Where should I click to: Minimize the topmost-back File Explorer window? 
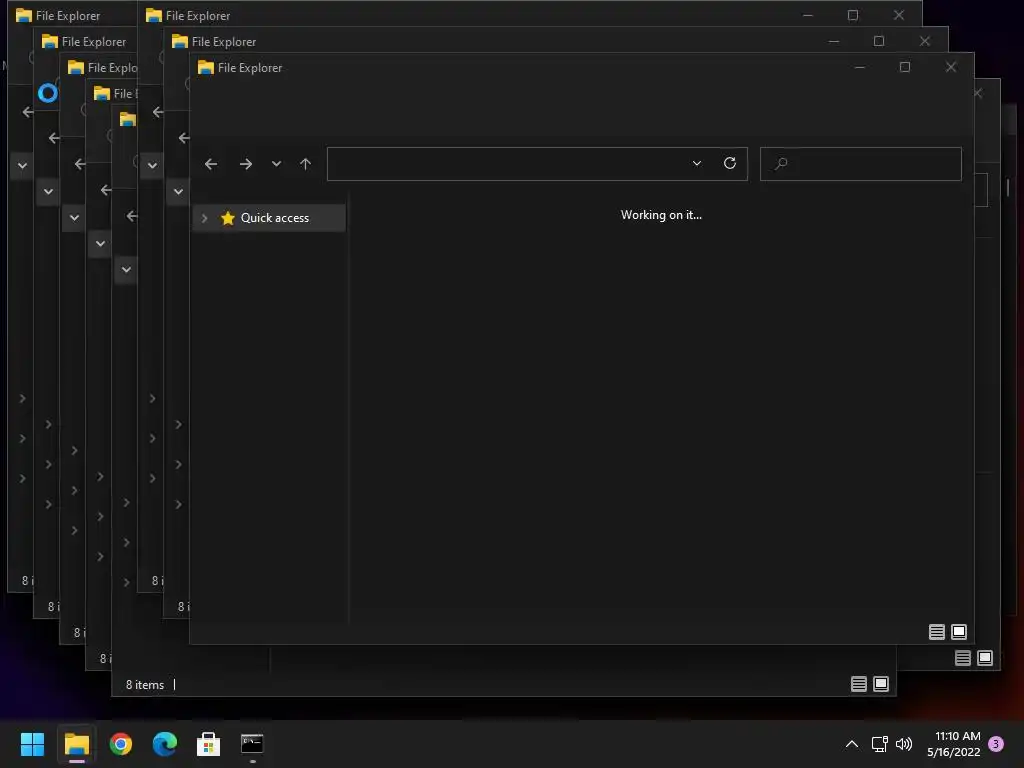pyautogui.click(x=808, y=15)
